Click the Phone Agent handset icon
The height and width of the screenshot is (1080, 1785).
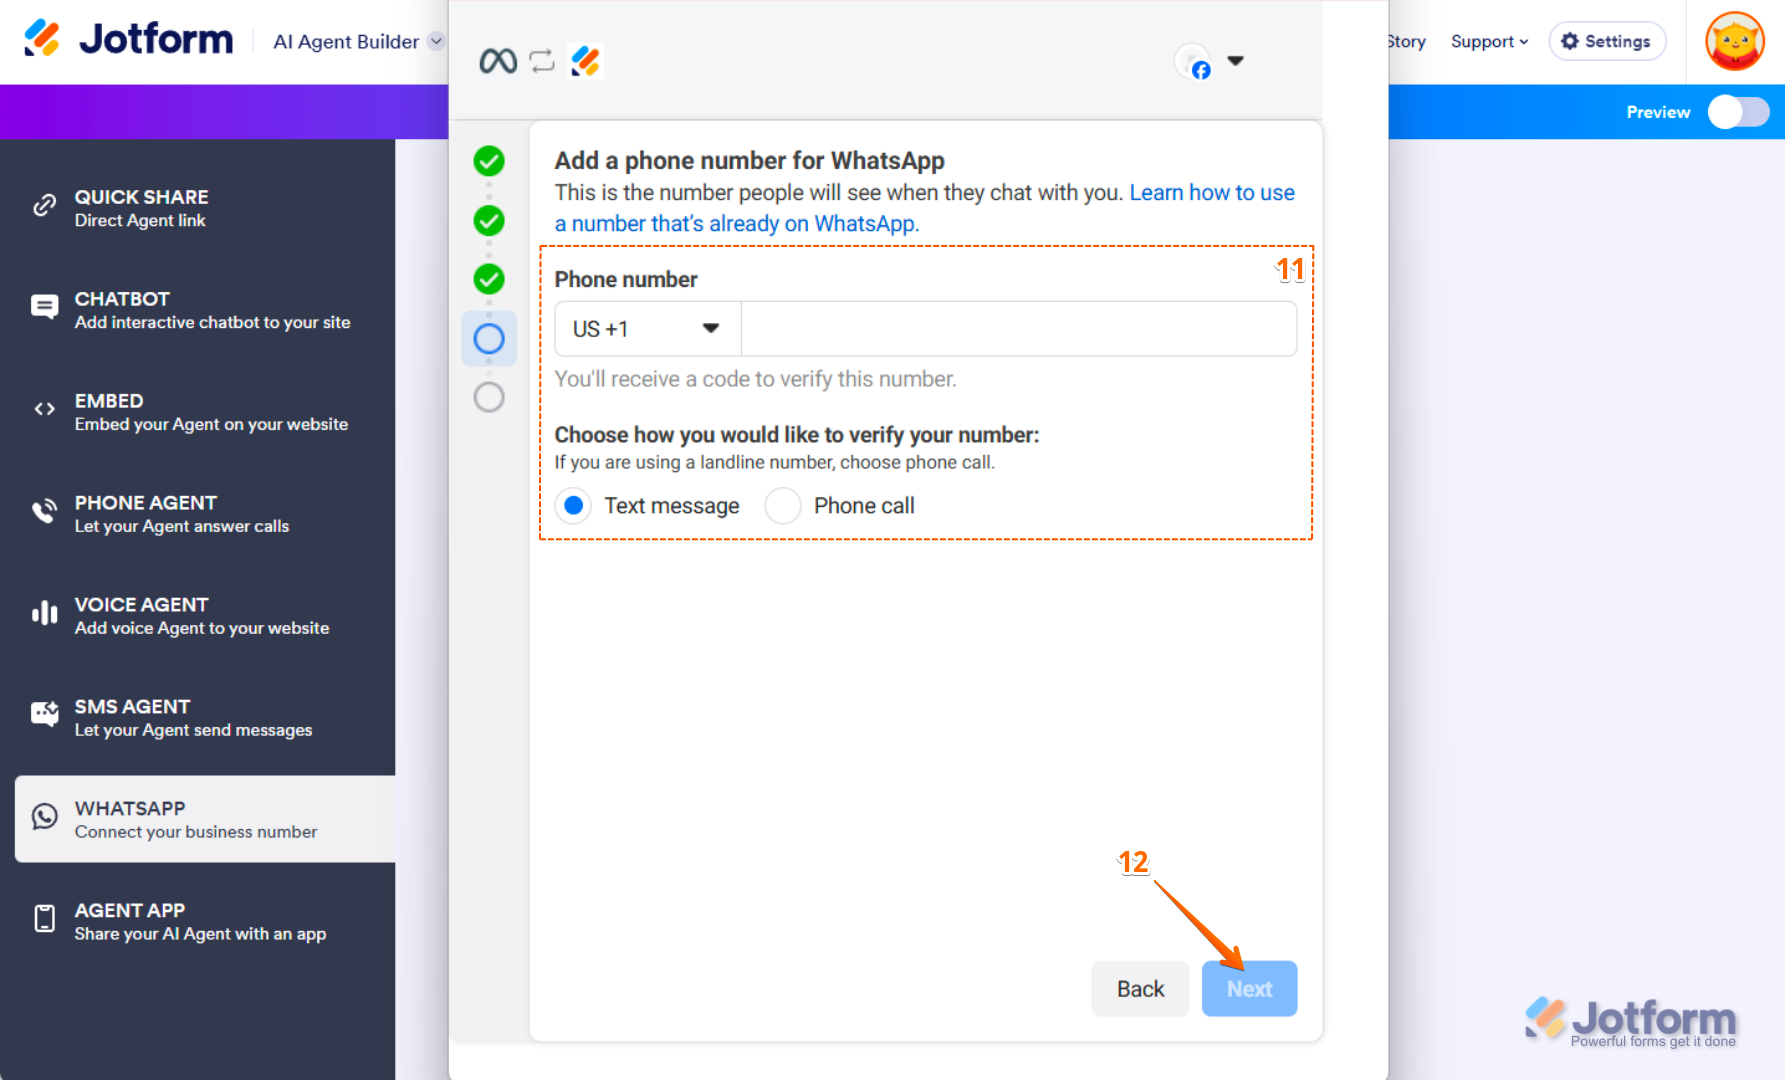[45, 511]
